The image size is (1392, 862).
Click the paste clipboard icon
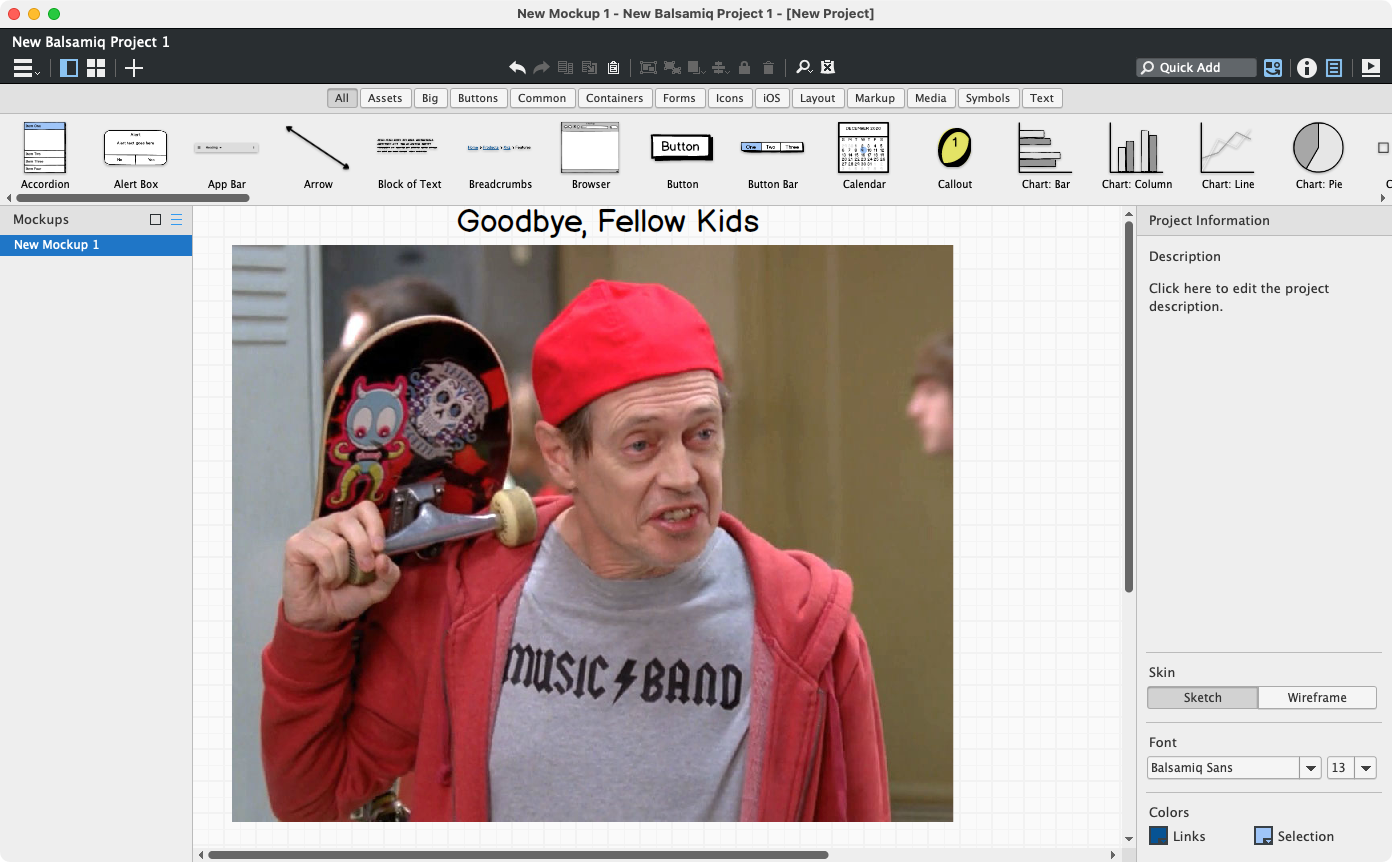614,68
